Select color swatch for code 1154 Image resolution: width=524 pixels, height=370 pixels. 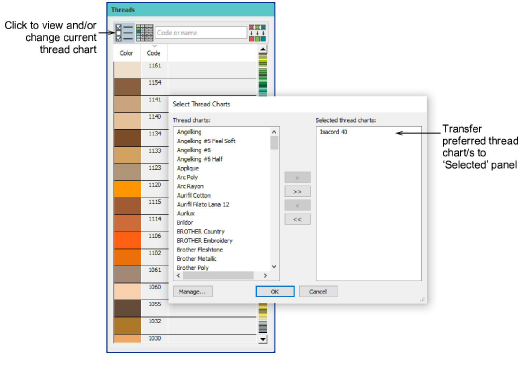click(x=127, y=87)
